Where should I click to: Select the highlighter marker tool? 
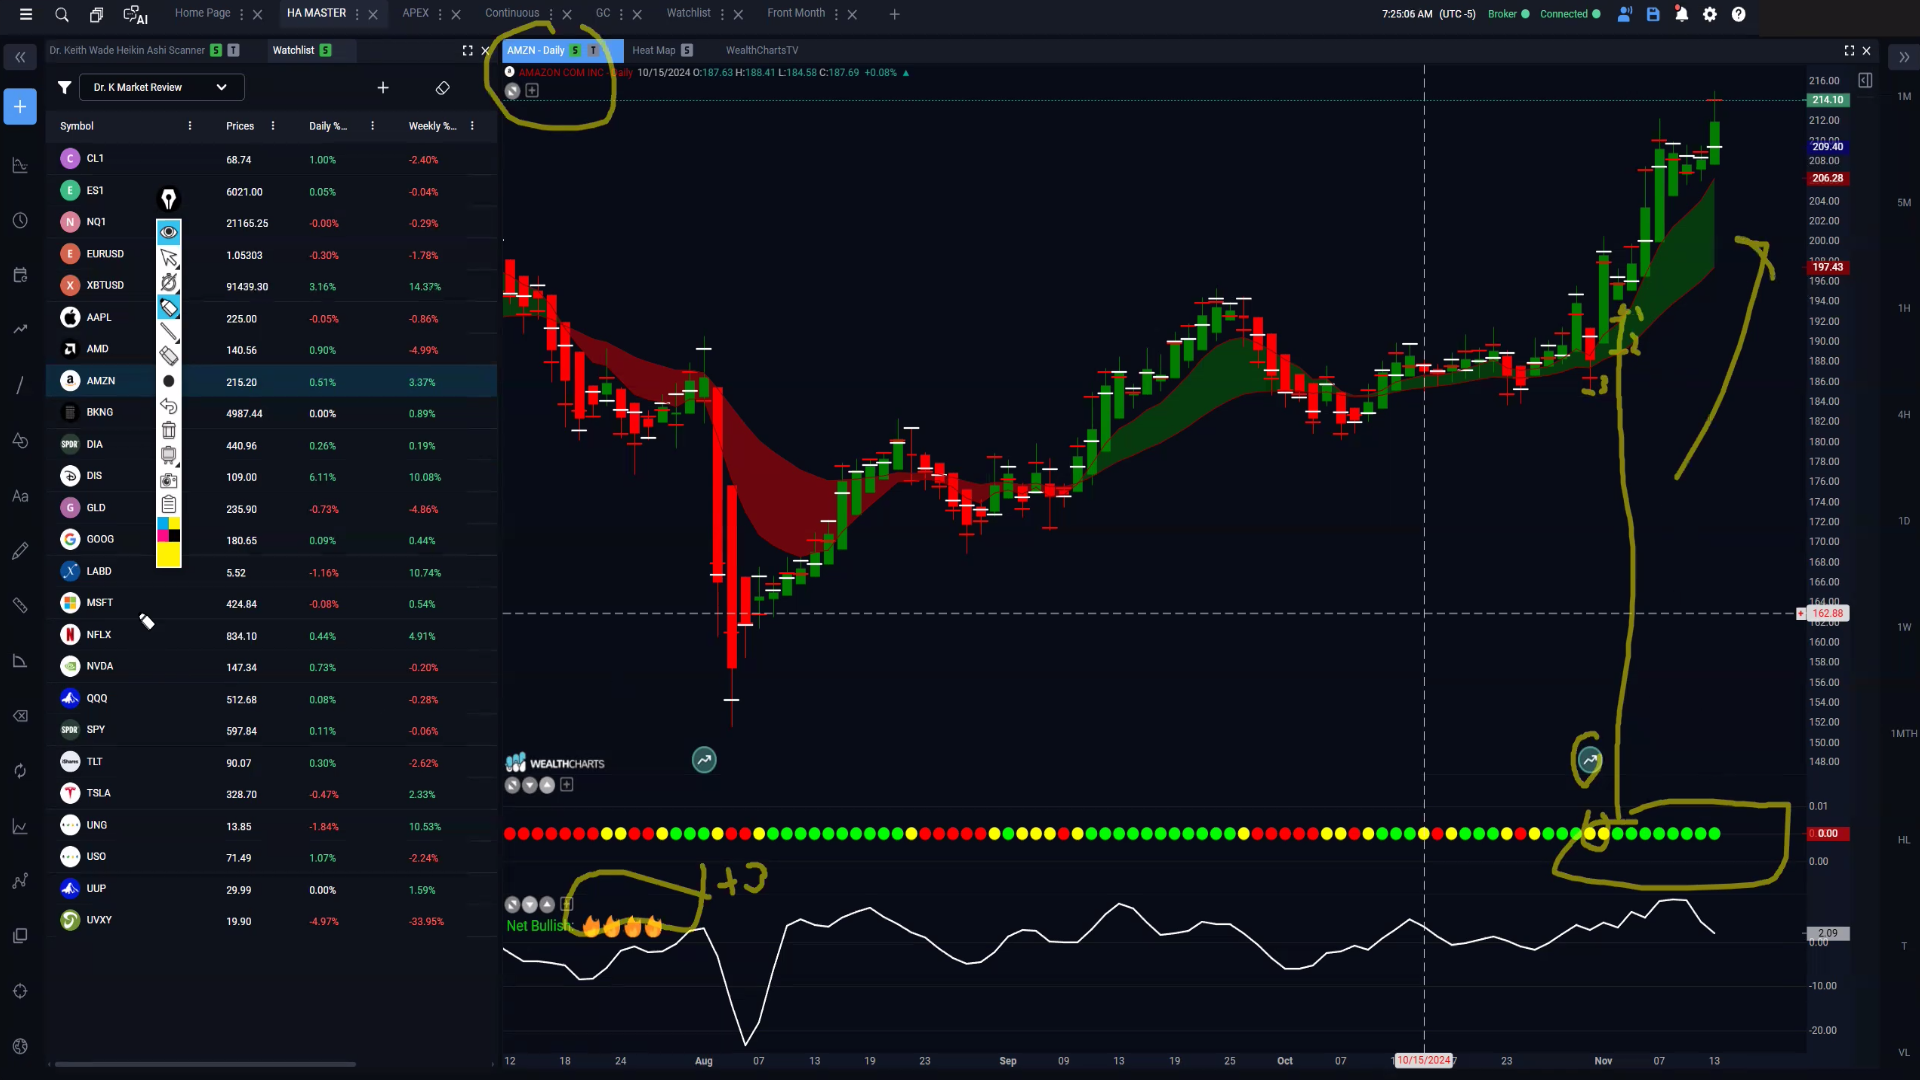(169, 307)
